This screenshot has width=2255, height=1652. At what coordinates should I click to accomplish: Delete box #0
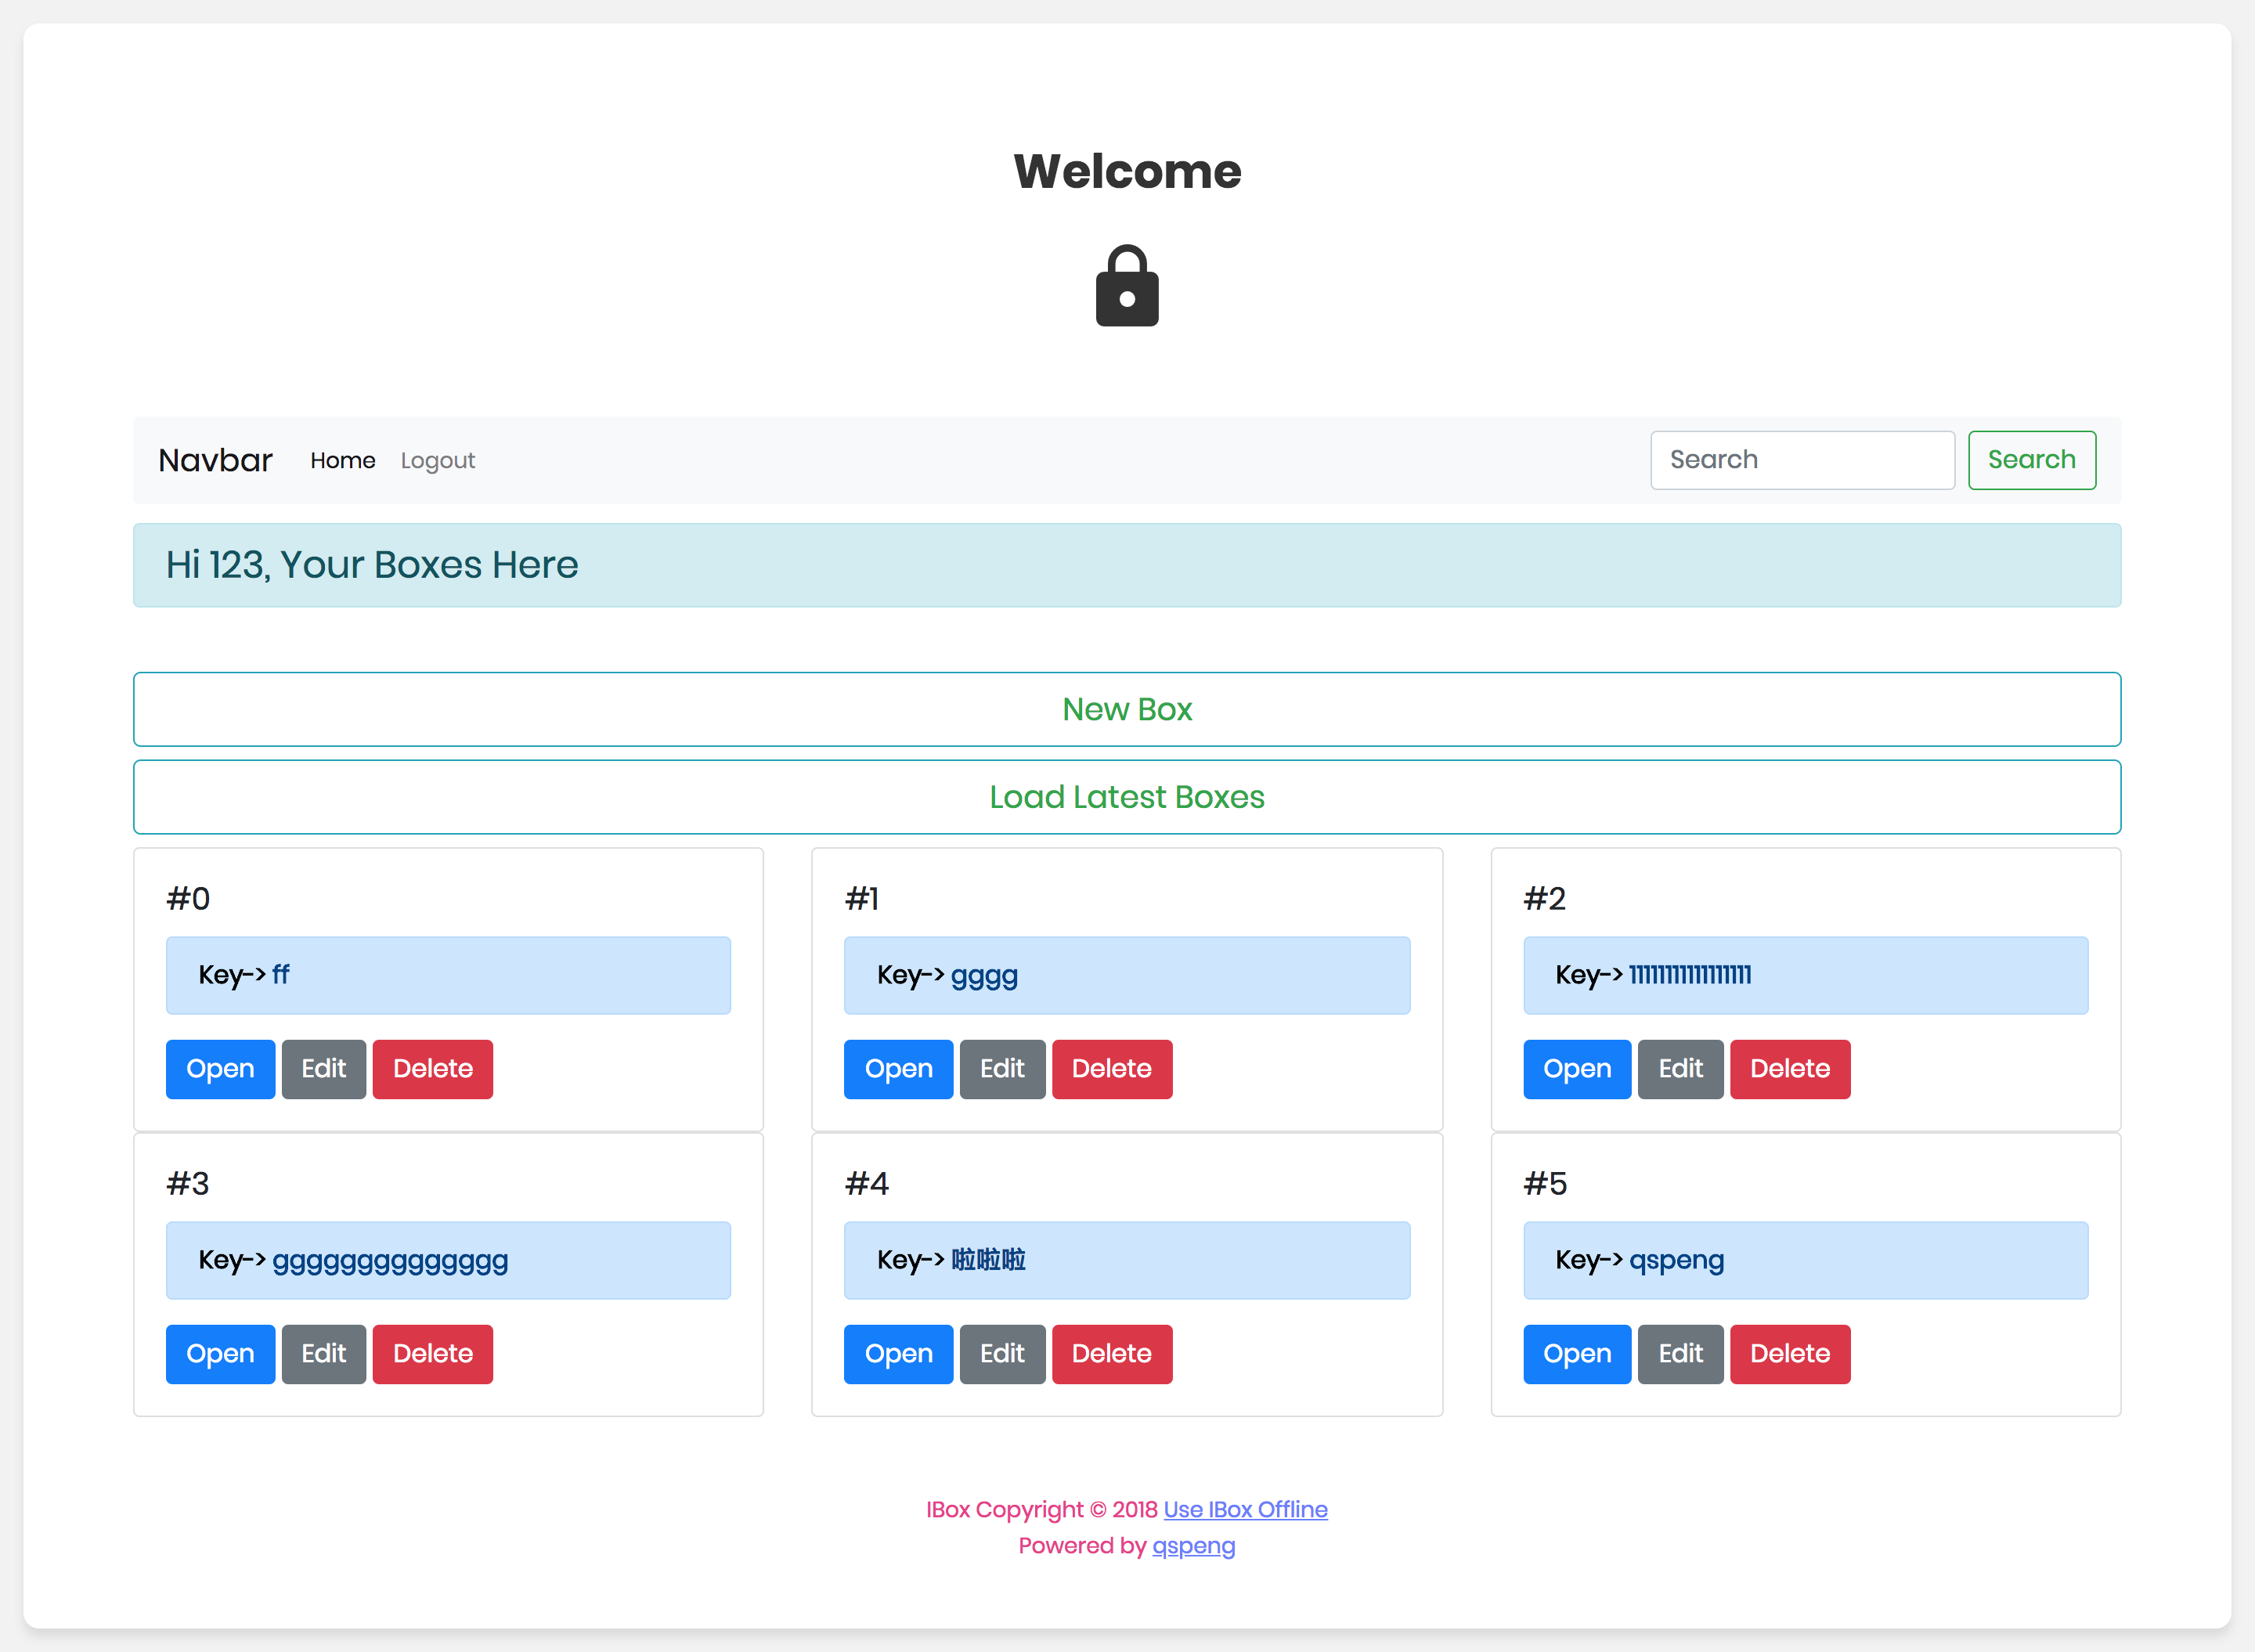click(x=432, y=1069)
